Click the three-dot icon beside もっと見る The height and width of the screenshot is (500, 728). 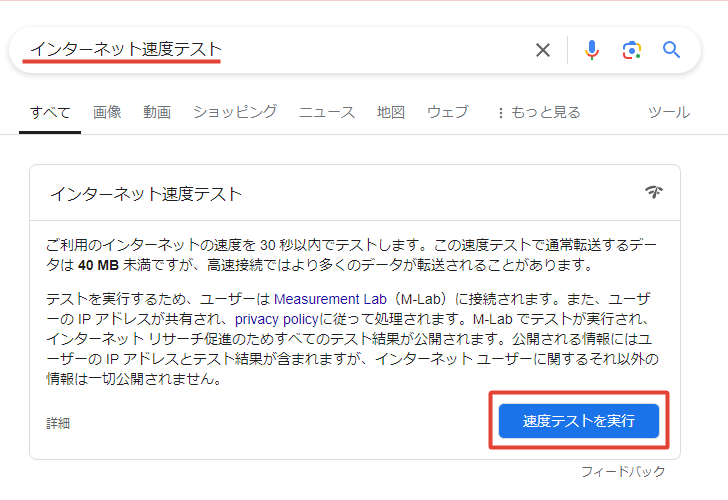[500, 113]
